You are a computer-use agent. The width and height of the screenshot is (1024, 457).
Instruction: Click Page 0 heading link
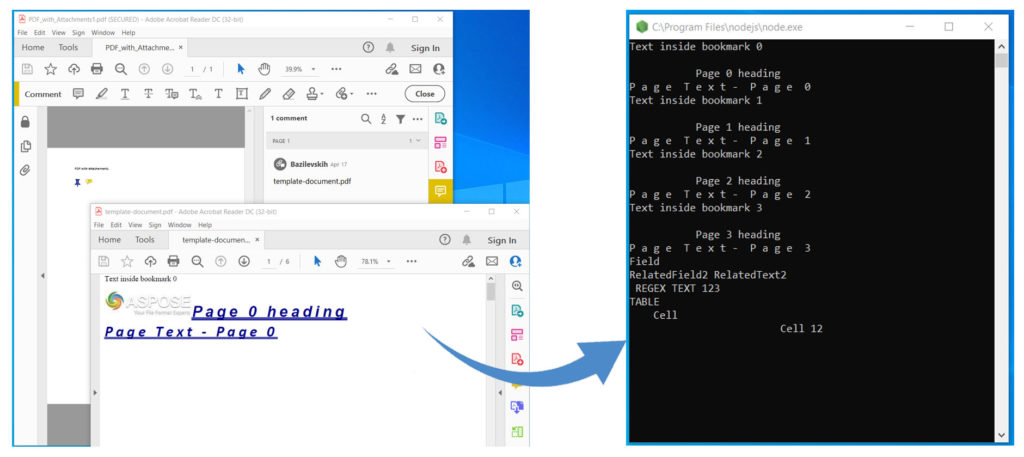269,311
